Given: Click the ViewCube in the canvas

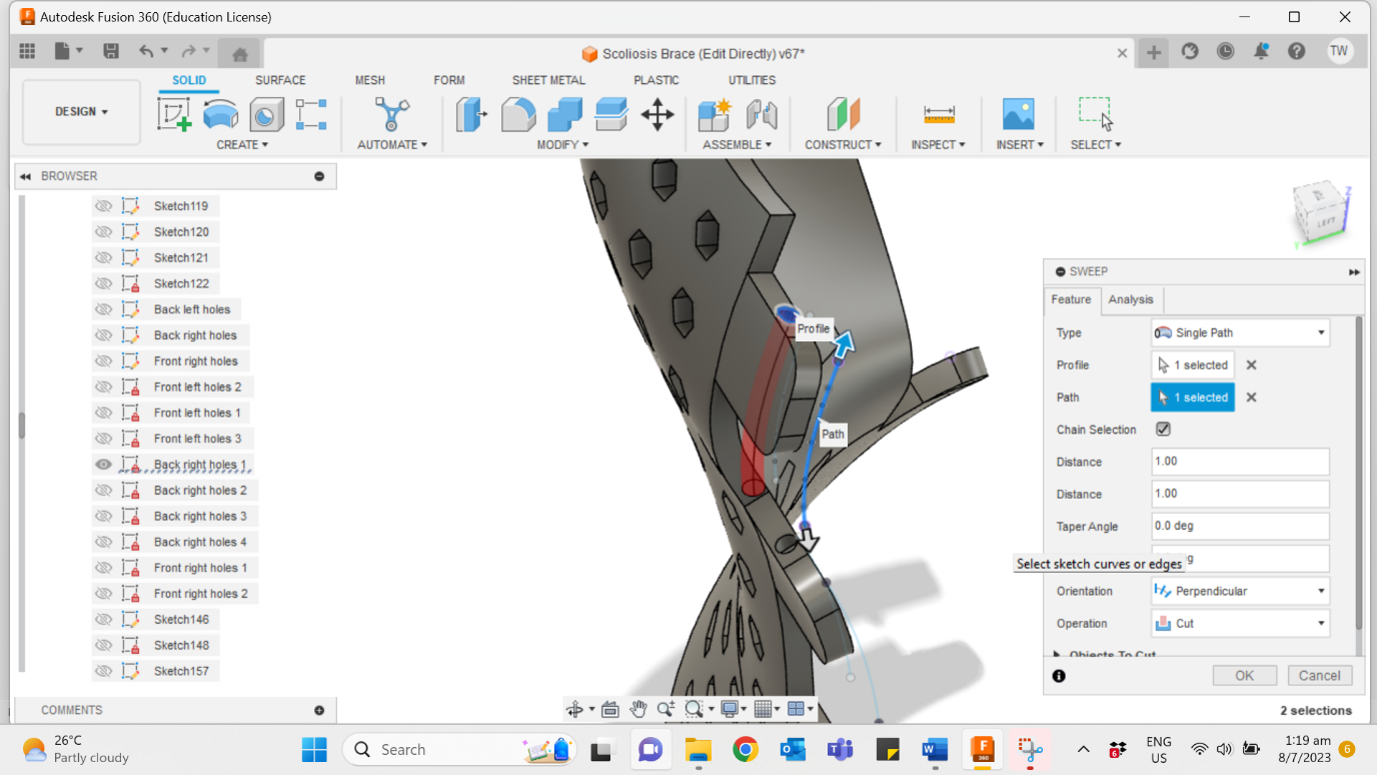Looking at the screenshot, I should click(x=1324, y=214).
